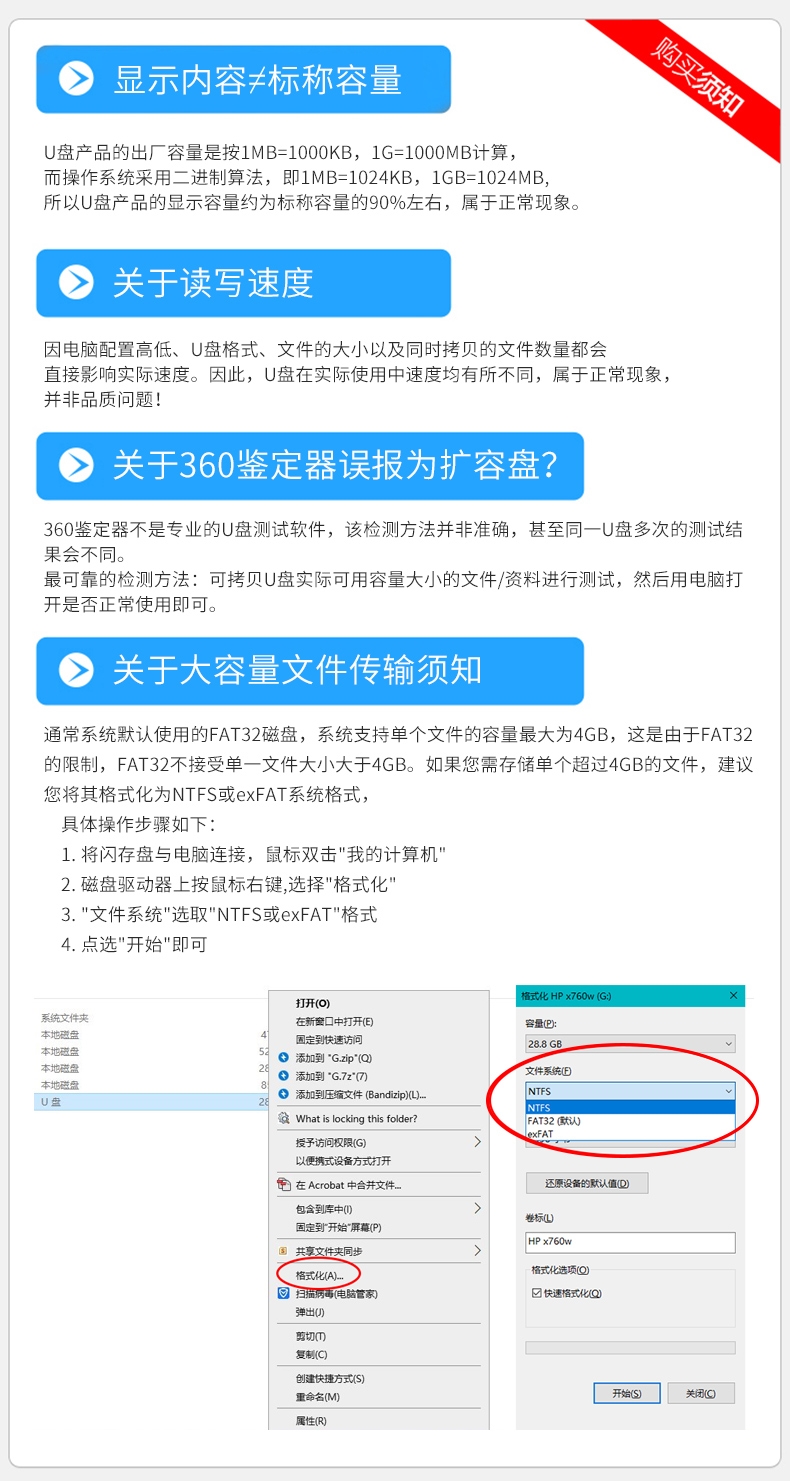Expand 容量(P) 28.8 GB dropdown
The width and height of the screenshot is (790, 1481).
[630, 1044]
